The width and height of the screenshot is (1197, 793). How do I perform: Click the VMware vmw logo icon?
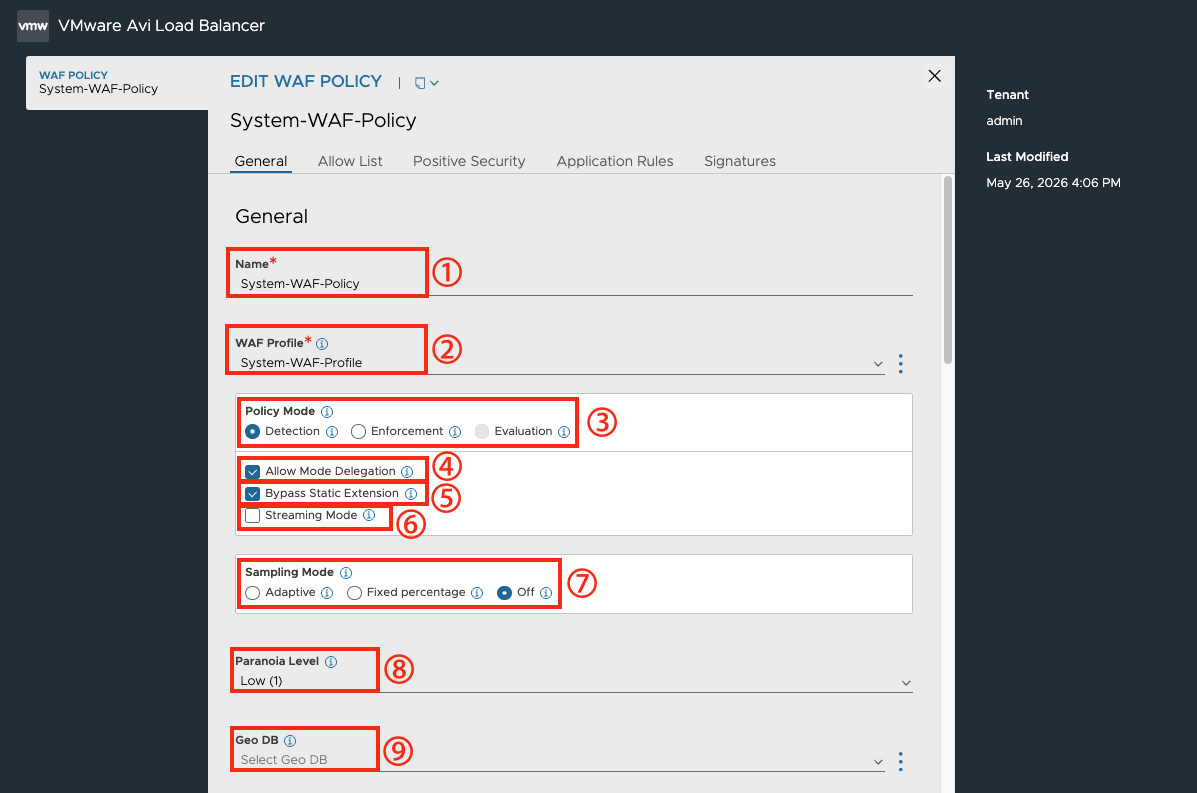(33, 26)
